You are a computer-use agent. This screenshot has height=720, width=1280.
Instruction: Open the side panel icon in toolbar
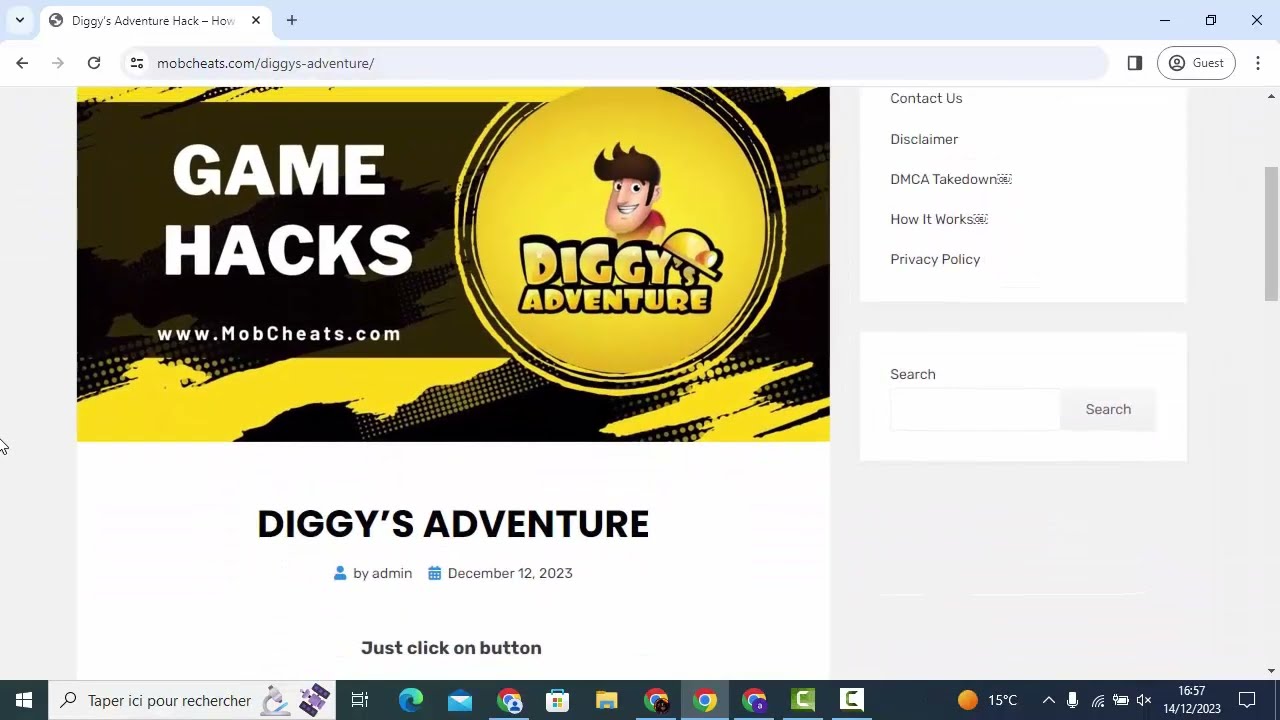pyautogui.click(x=1134, y=63)
